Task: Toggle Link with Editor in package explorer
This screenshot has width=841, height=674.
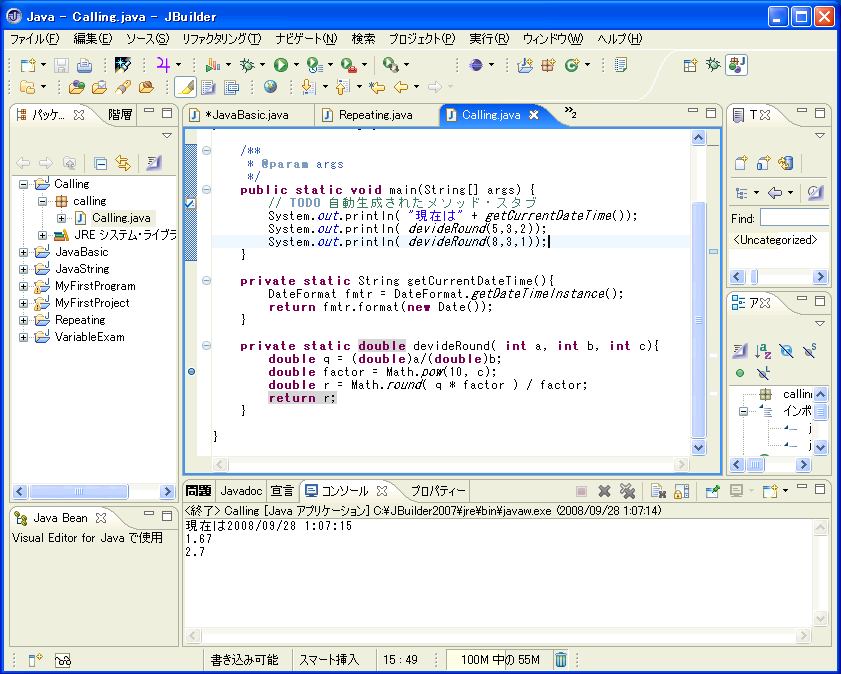Action: (123, 163)
